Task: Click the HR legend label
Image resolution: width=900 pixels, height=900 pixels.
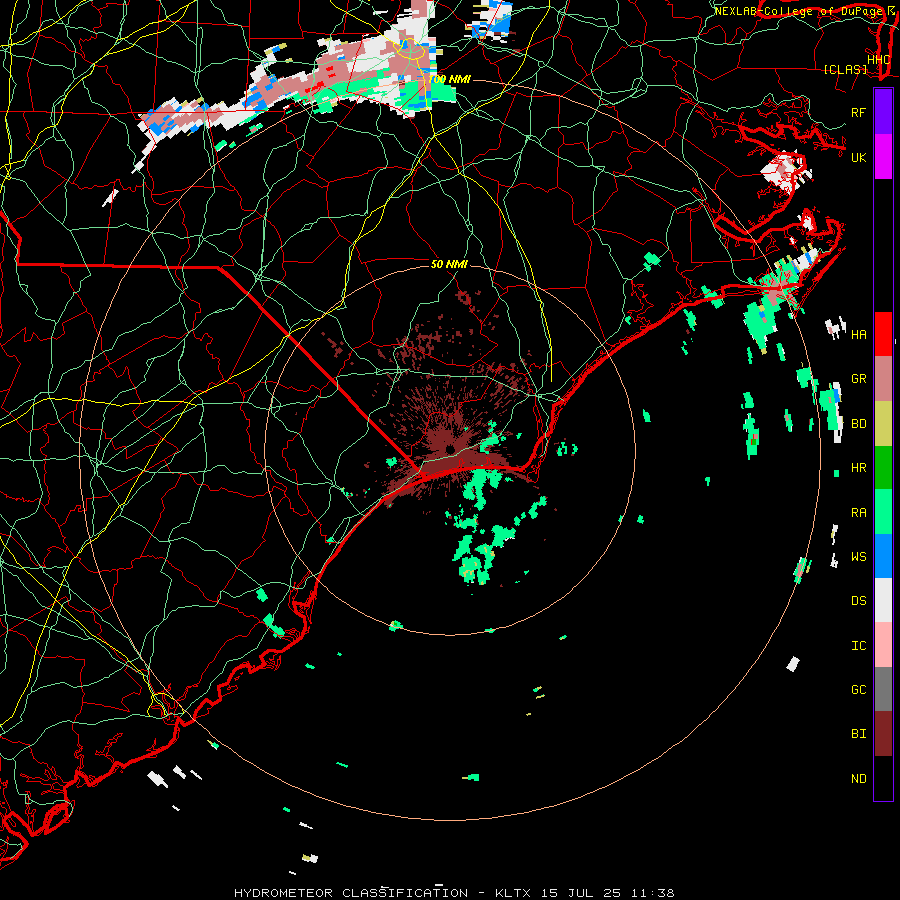Action: (858, 468)
